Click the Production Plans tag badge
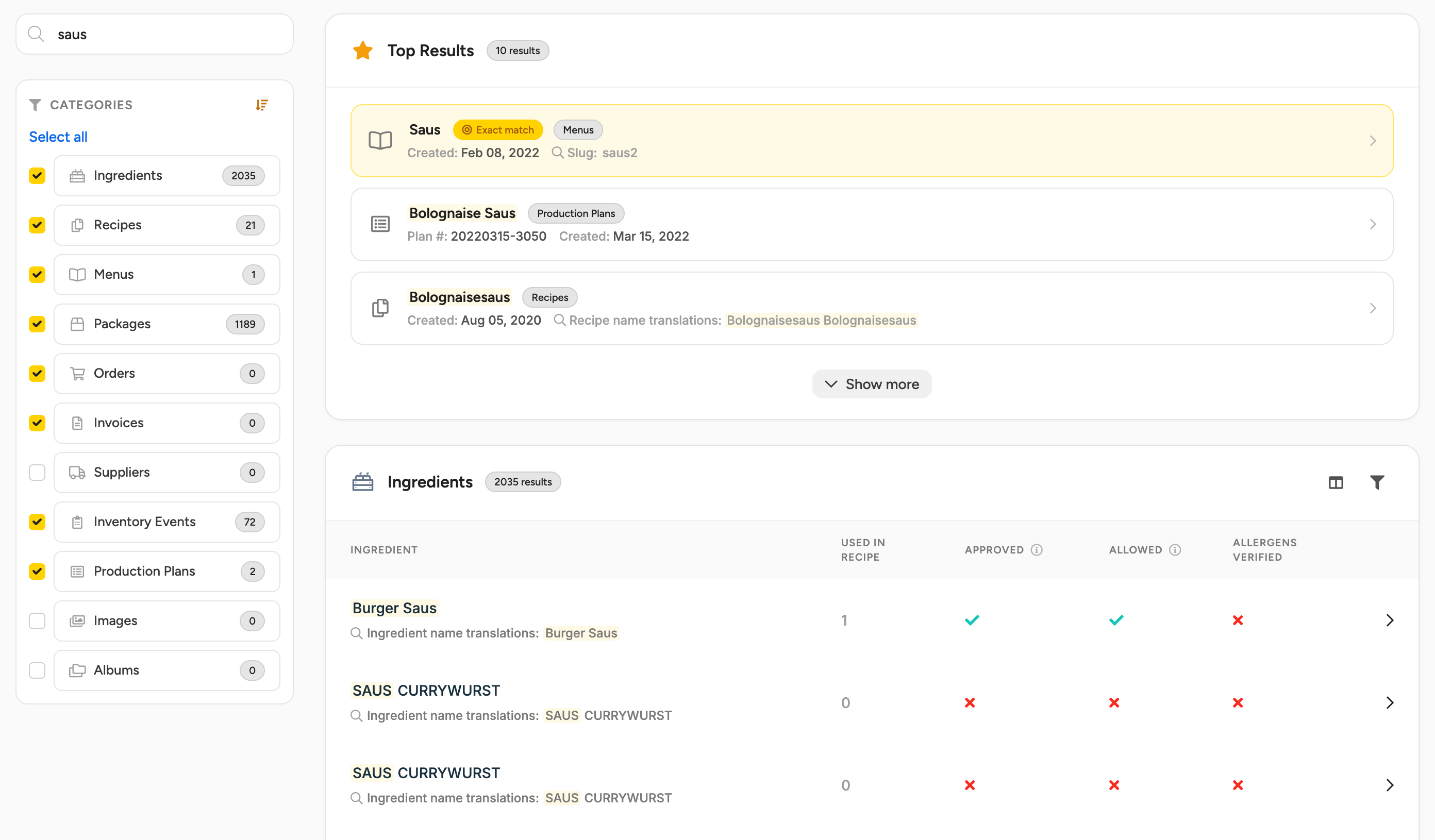The width and height of the screenshot is (1435, 840). (577, 213)
